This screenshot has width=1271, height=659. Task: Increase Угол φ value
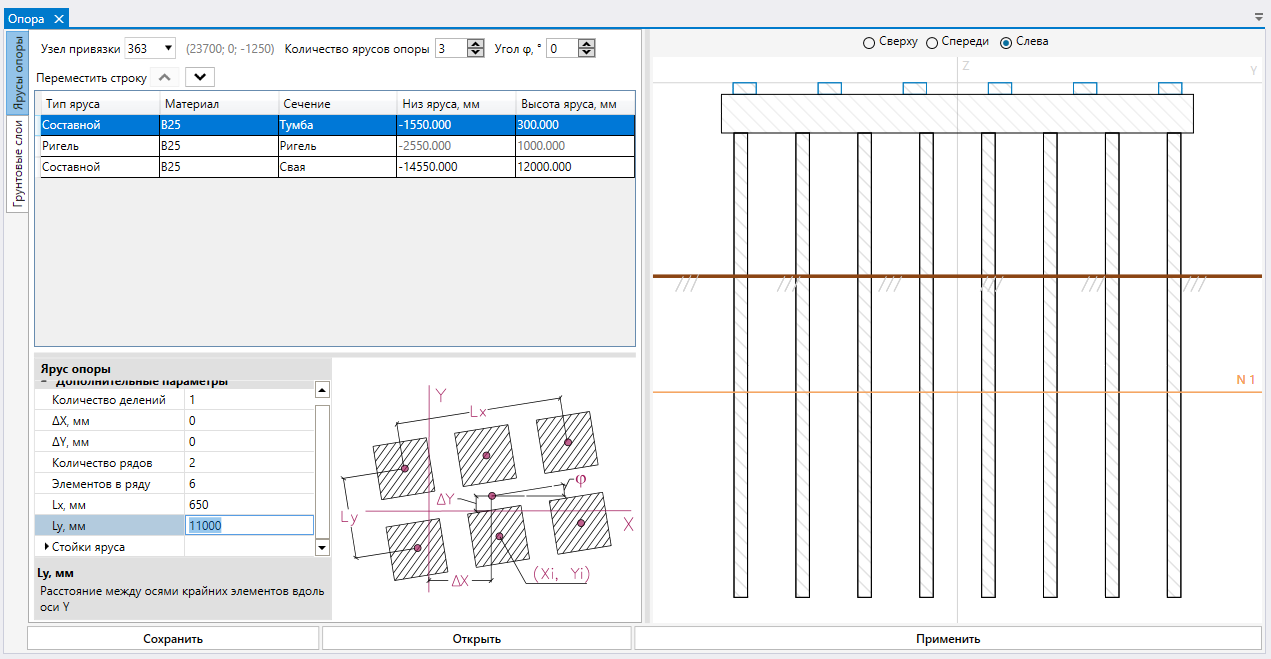(x=587, y=44)
